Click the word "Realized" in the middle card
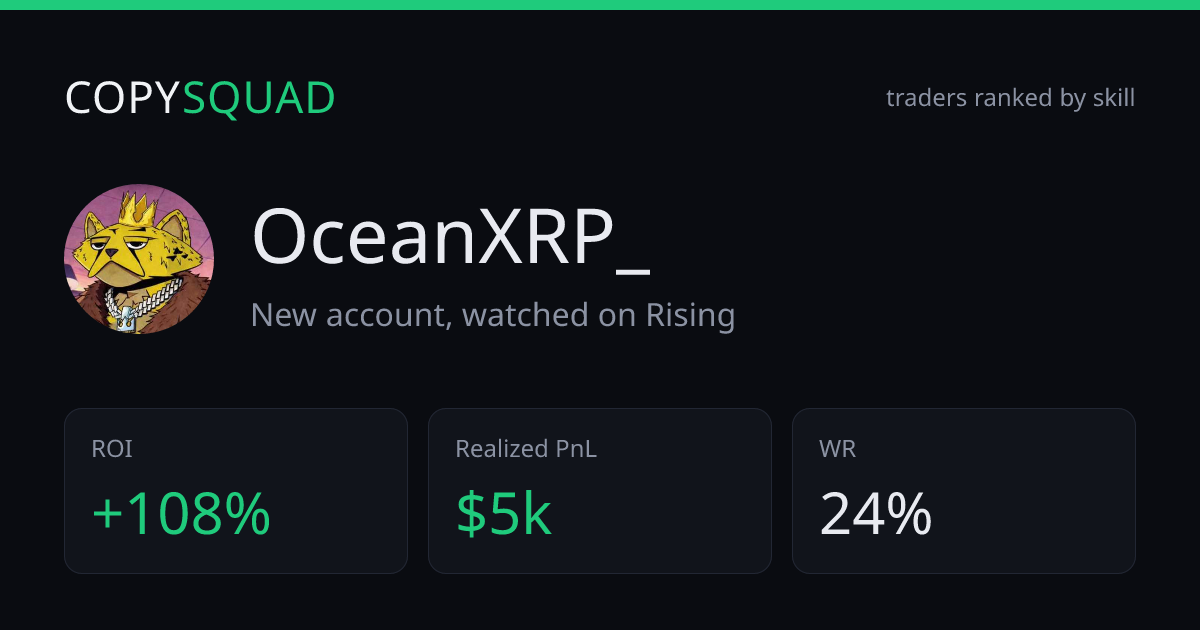Image resolution: width=1200 pixels, height=630 pixels. coord(502,449)
